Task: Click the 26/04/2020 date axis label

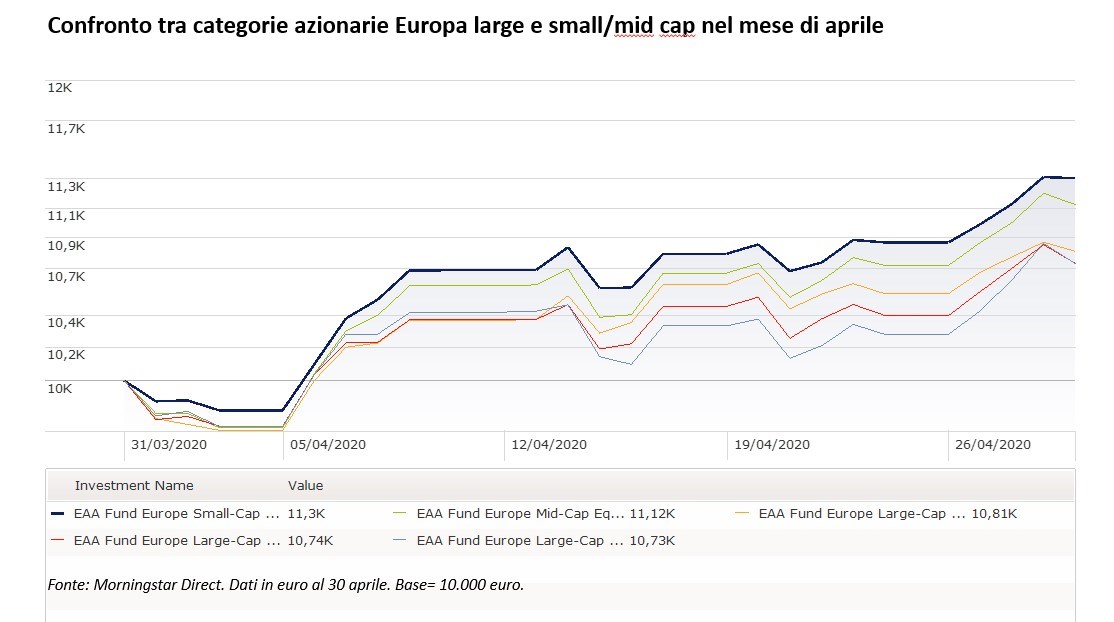Action: (992, 445)
